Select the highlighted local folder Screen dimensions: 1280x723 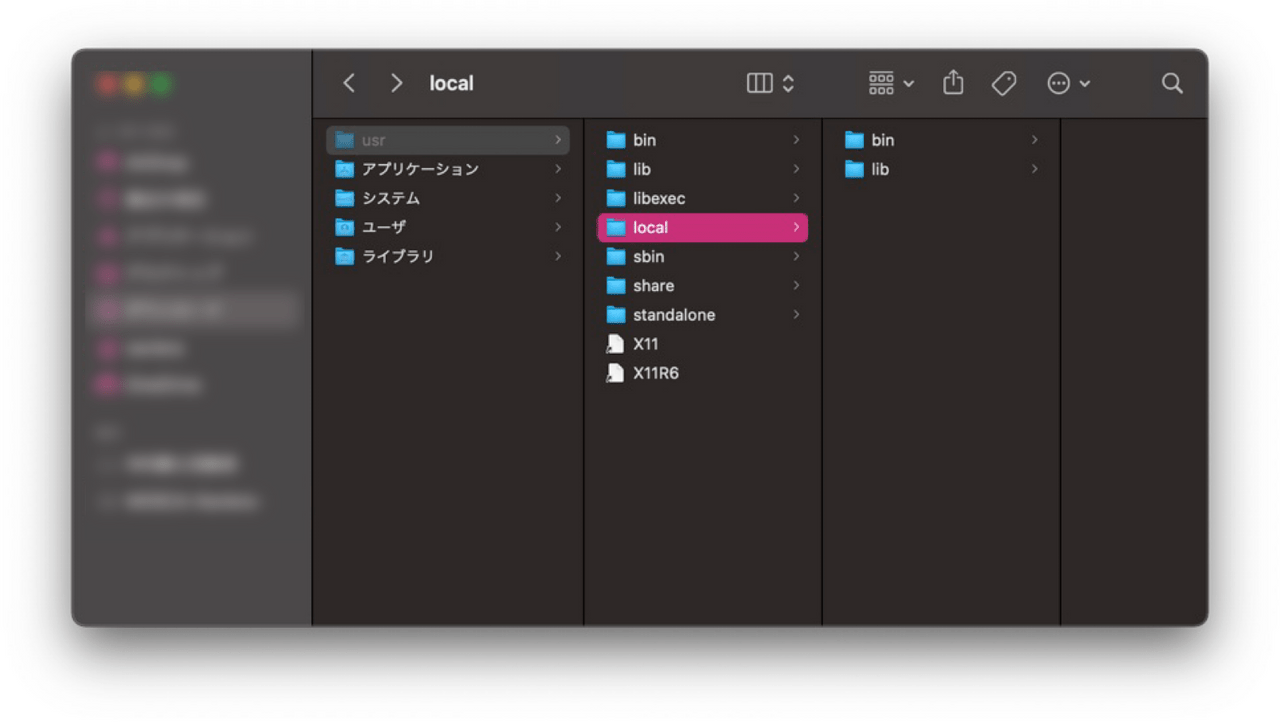pyautogui.click(x=702, y=227)
